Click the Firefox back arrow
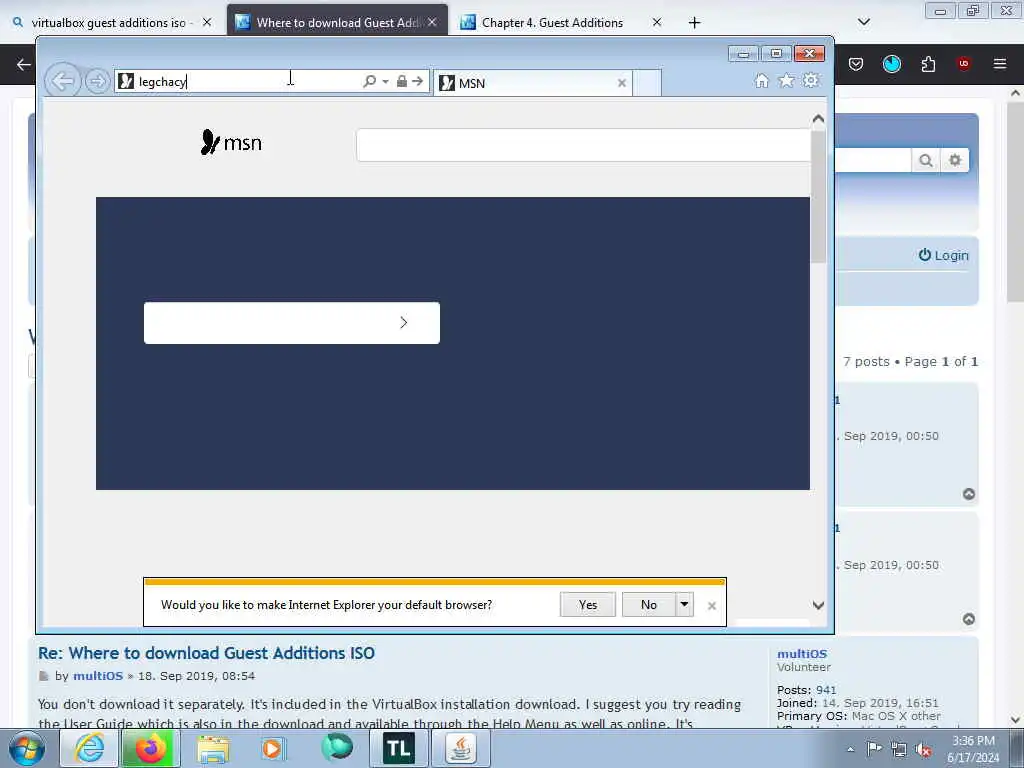Viewport: 1024px width, 768px height. pos(24,64)
